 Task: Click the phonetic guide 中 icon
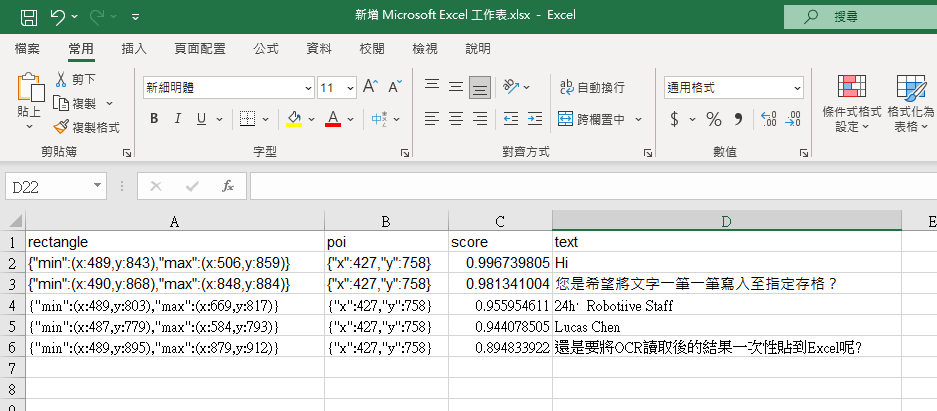(x=379, y=119)
